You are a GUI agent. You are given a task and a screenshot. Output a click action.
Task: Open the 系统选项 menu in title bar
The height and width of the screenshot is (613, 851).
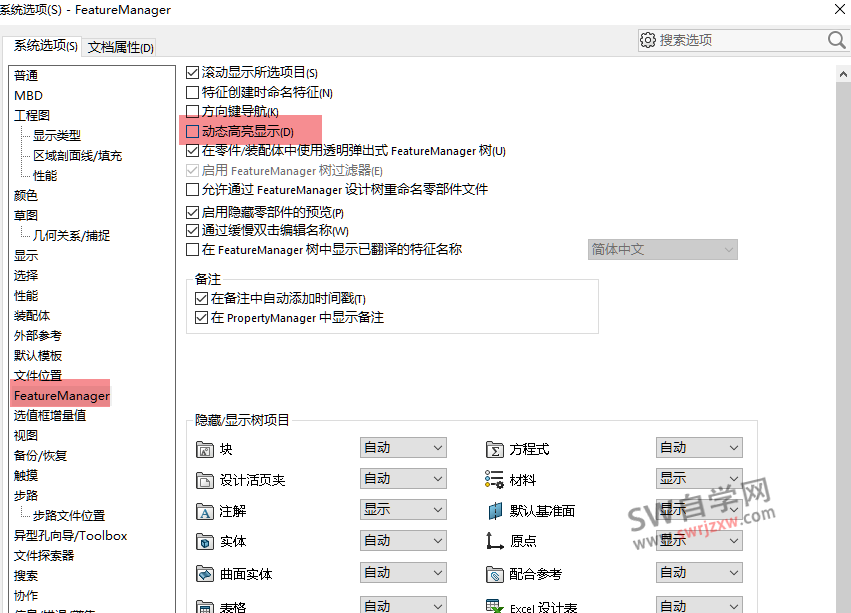[x=30, y=9]
